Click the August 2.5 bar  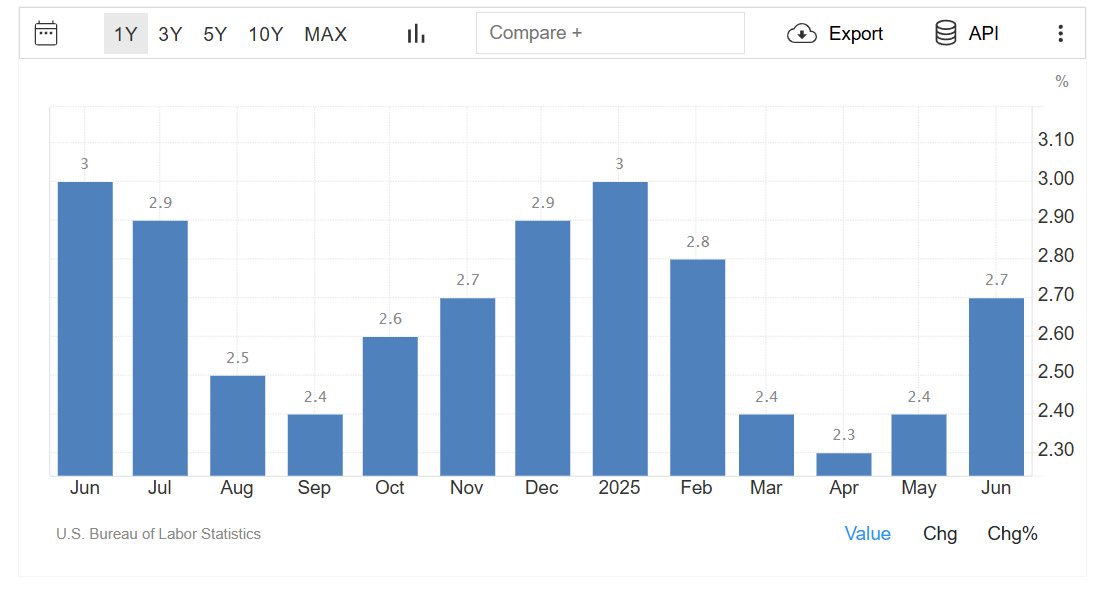tap(238, 425)
